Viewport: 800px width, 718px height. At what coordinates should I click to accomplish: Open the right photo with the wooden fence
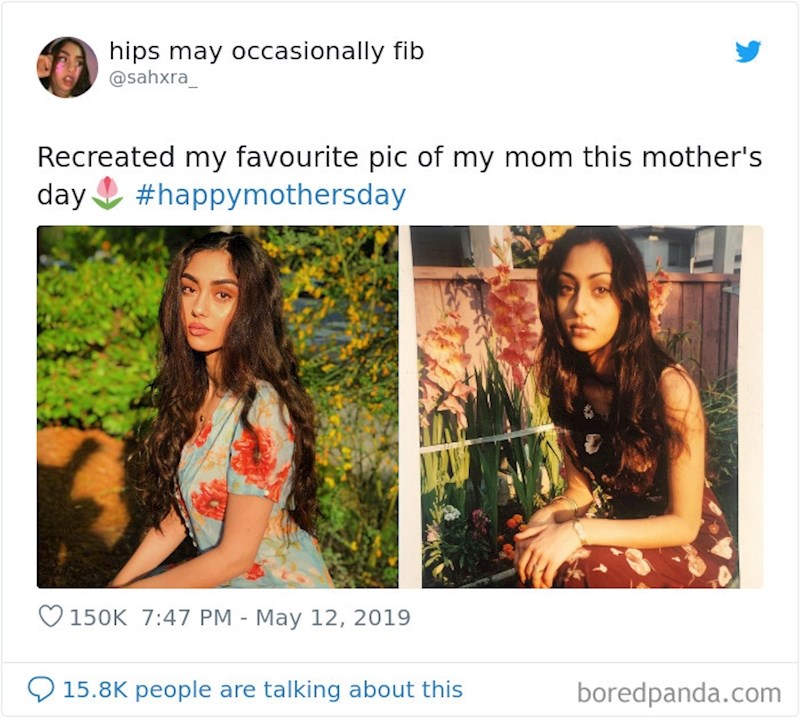coord(586,406)
